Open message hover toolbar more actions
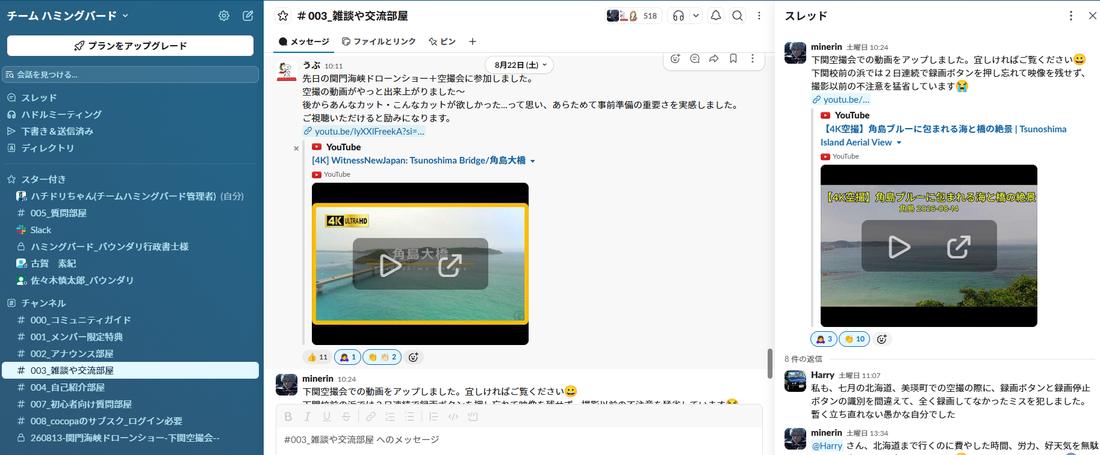1100x455 pixels. 753,59
